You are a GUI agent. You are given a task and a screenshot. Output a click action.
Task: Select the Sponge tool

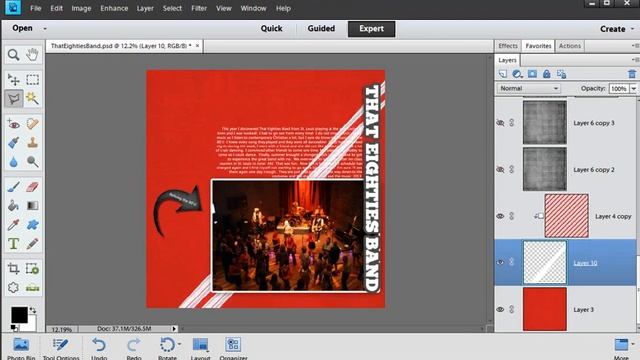[x=32, y=162]
